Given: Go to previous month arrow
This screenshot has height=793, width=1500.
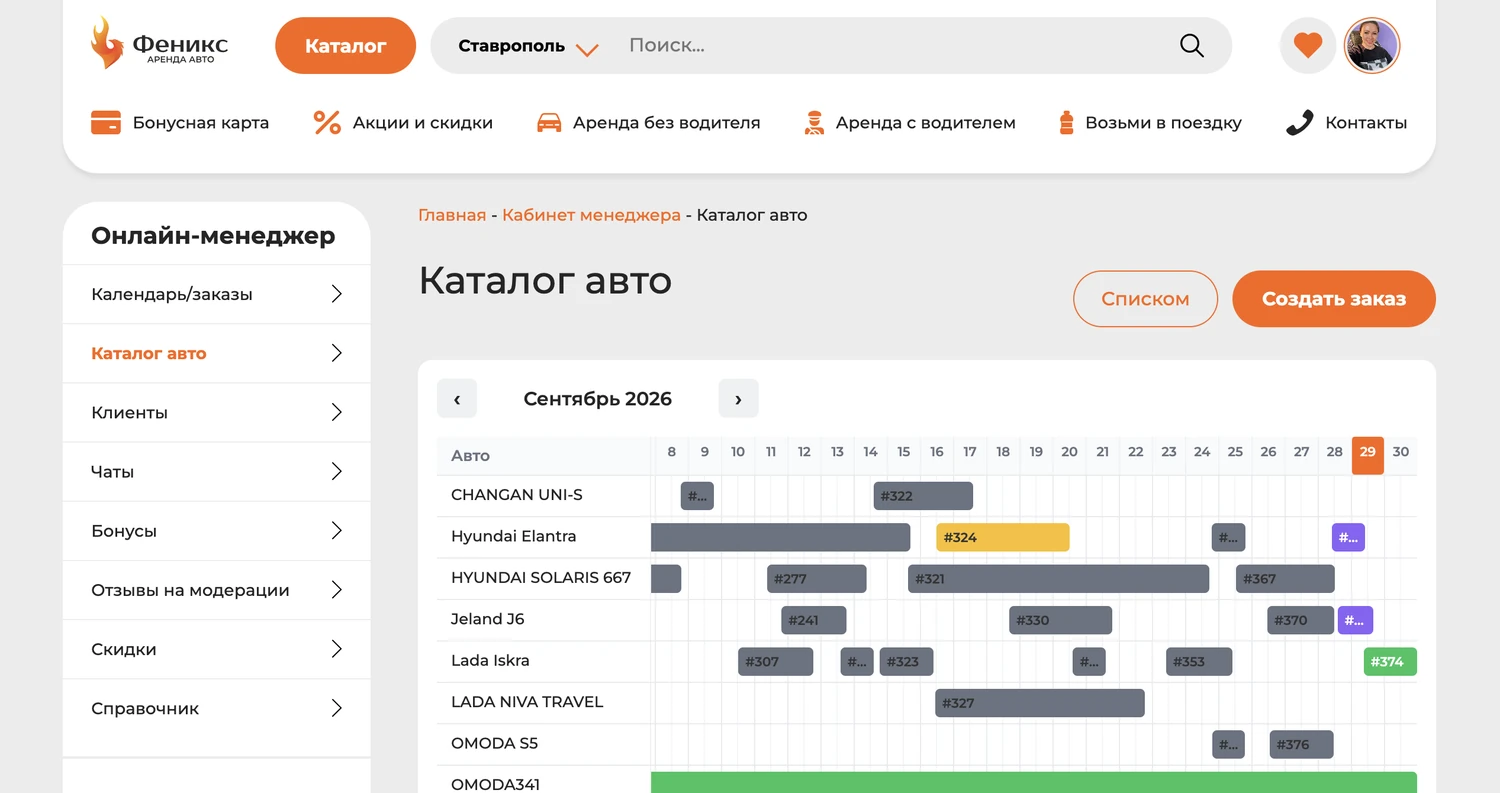Looking at the screenshot, I should 457,399.
